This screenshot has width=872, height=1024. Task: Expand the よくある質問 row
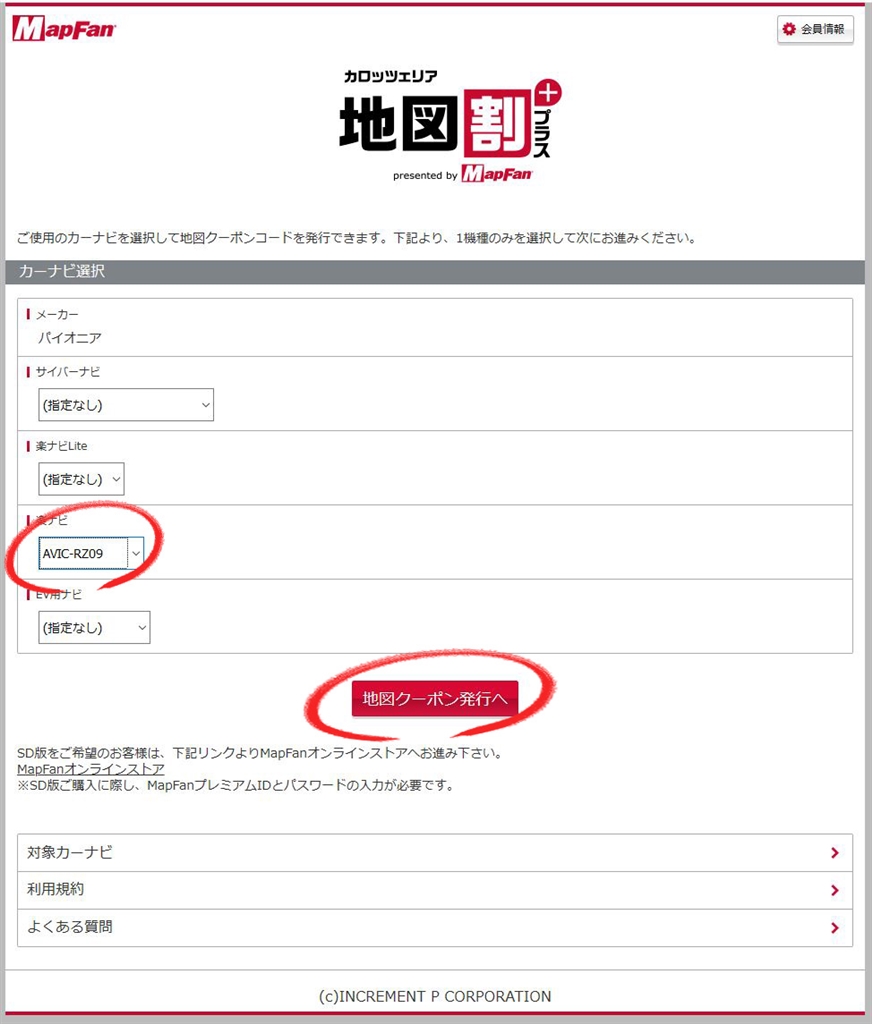(x=435, y=928)
